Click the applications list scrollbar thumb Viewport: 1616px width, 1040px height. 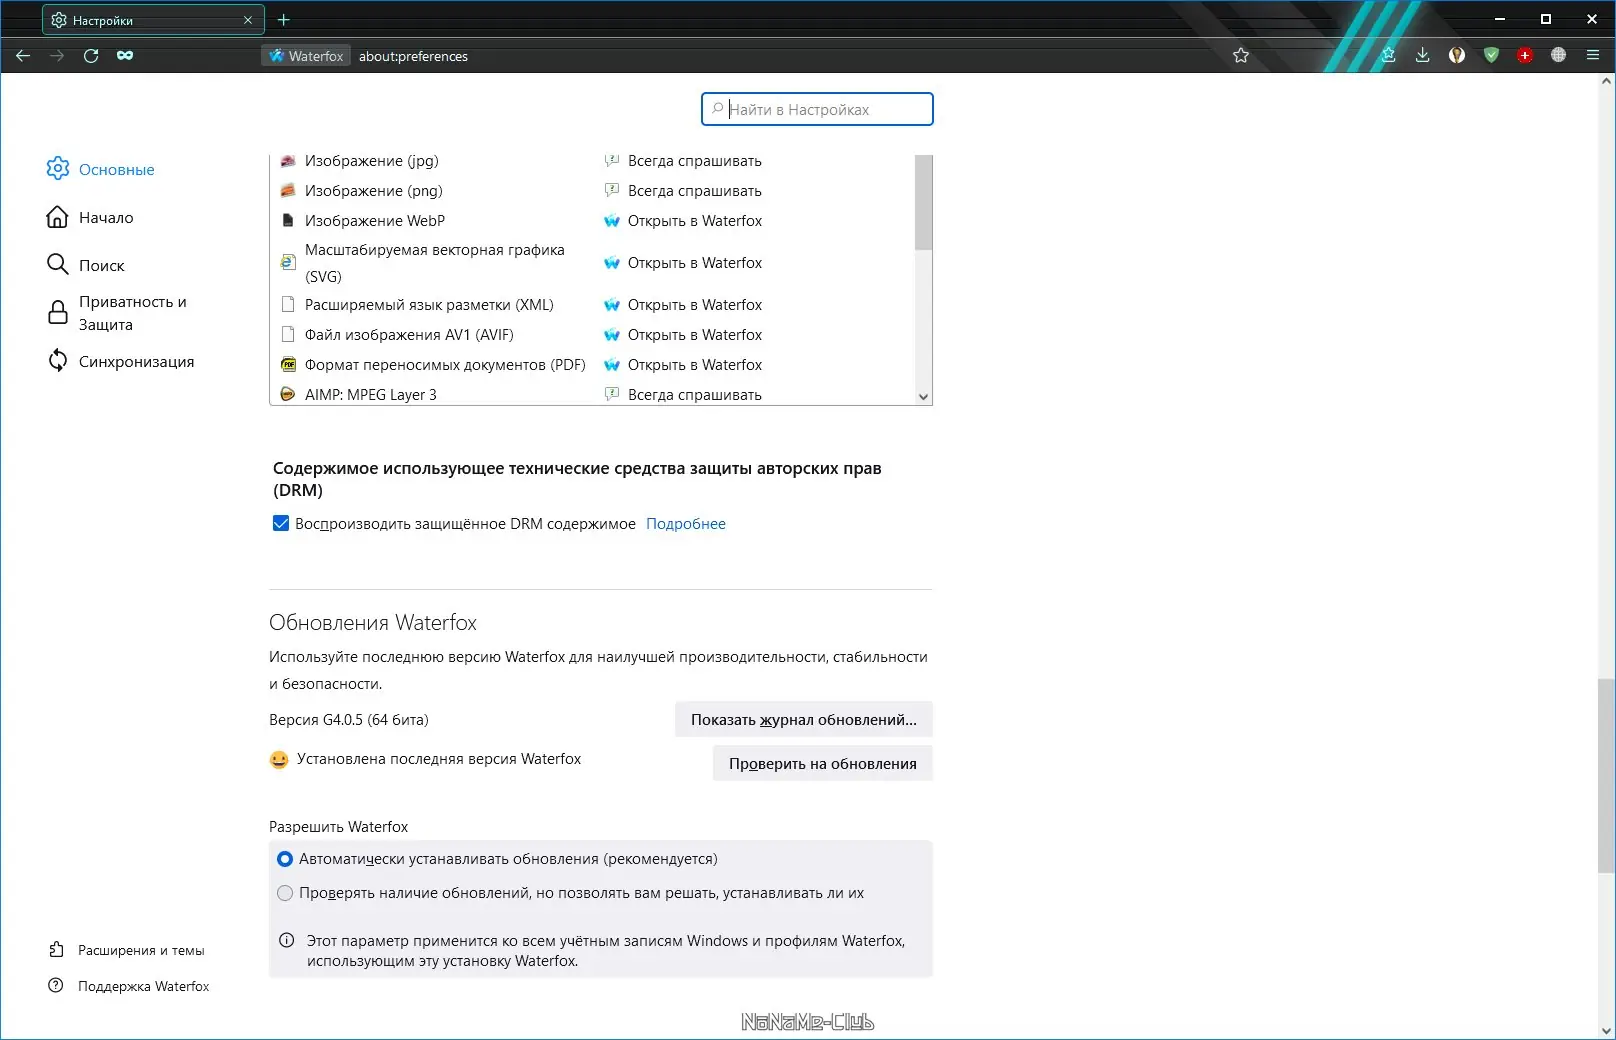(923, 202)
